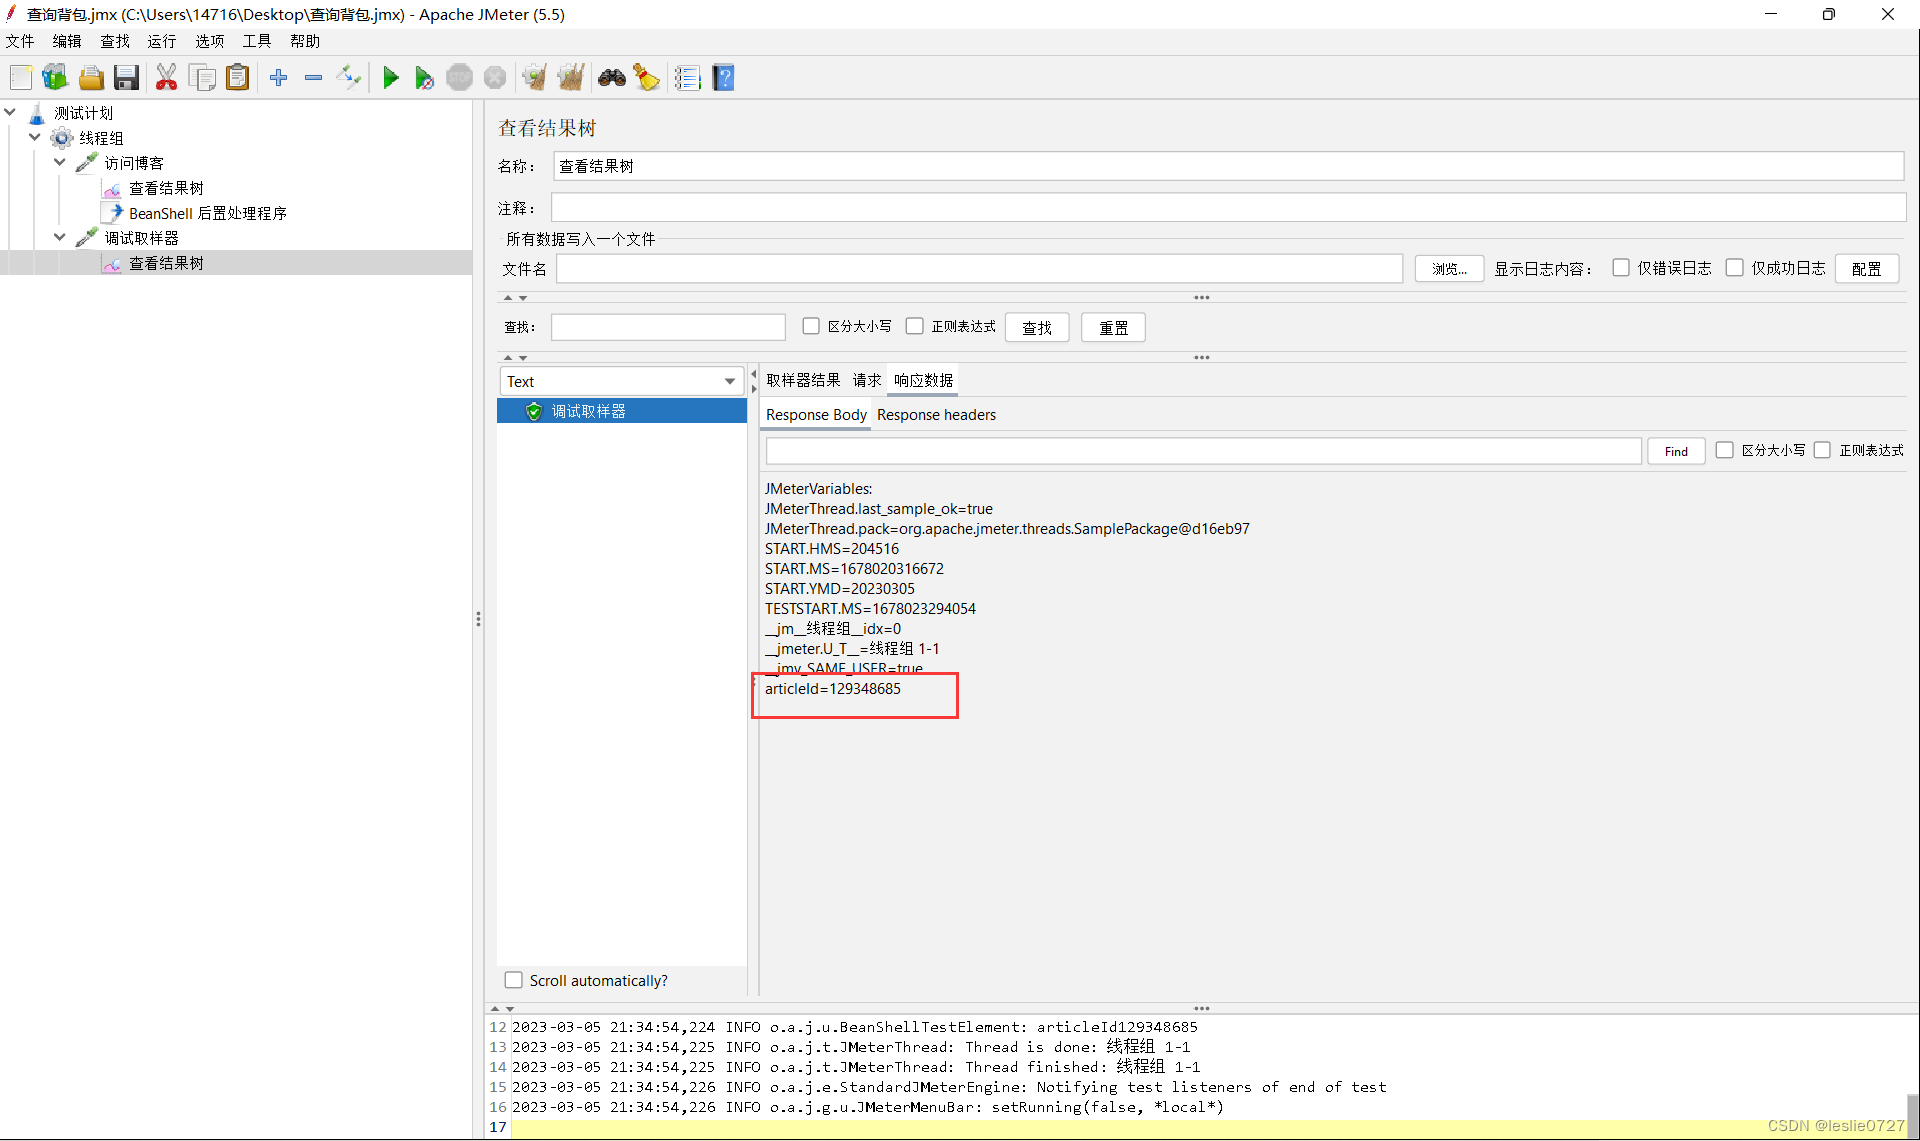Screen dimensions: 1920x1141
Task: Click the Find button
Action: [1676, 452]
